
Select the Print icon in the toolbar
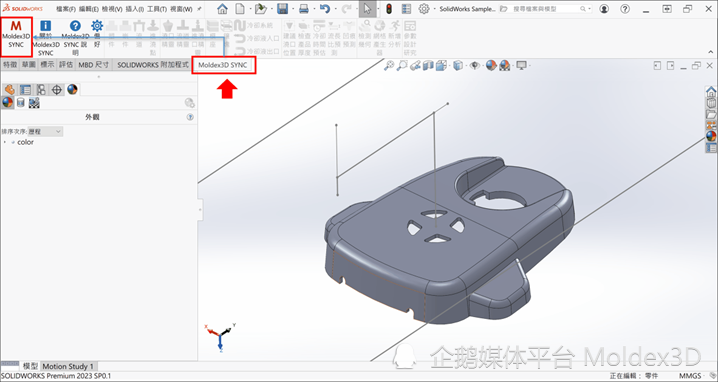tap(304, 9)
